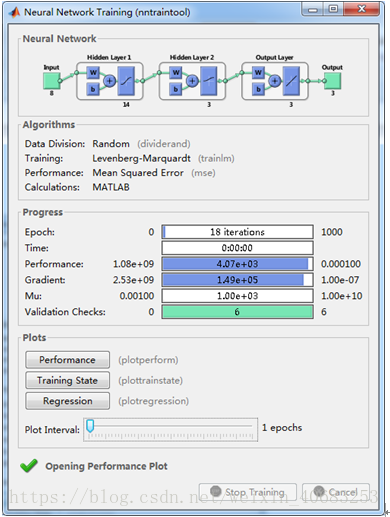The height and width of the screenshot is (517, 390).
Task: Click the performance goal 0.000100
Action: [x=341, y=264]
